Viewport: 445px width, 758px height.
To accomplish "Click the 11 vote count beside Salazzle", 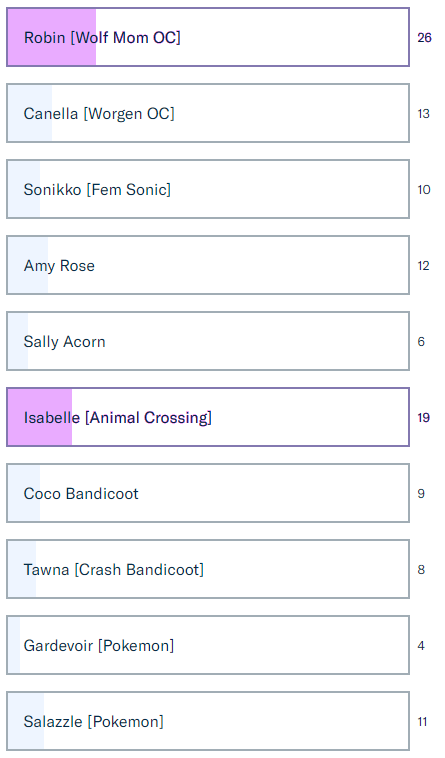I will [423, 722].
